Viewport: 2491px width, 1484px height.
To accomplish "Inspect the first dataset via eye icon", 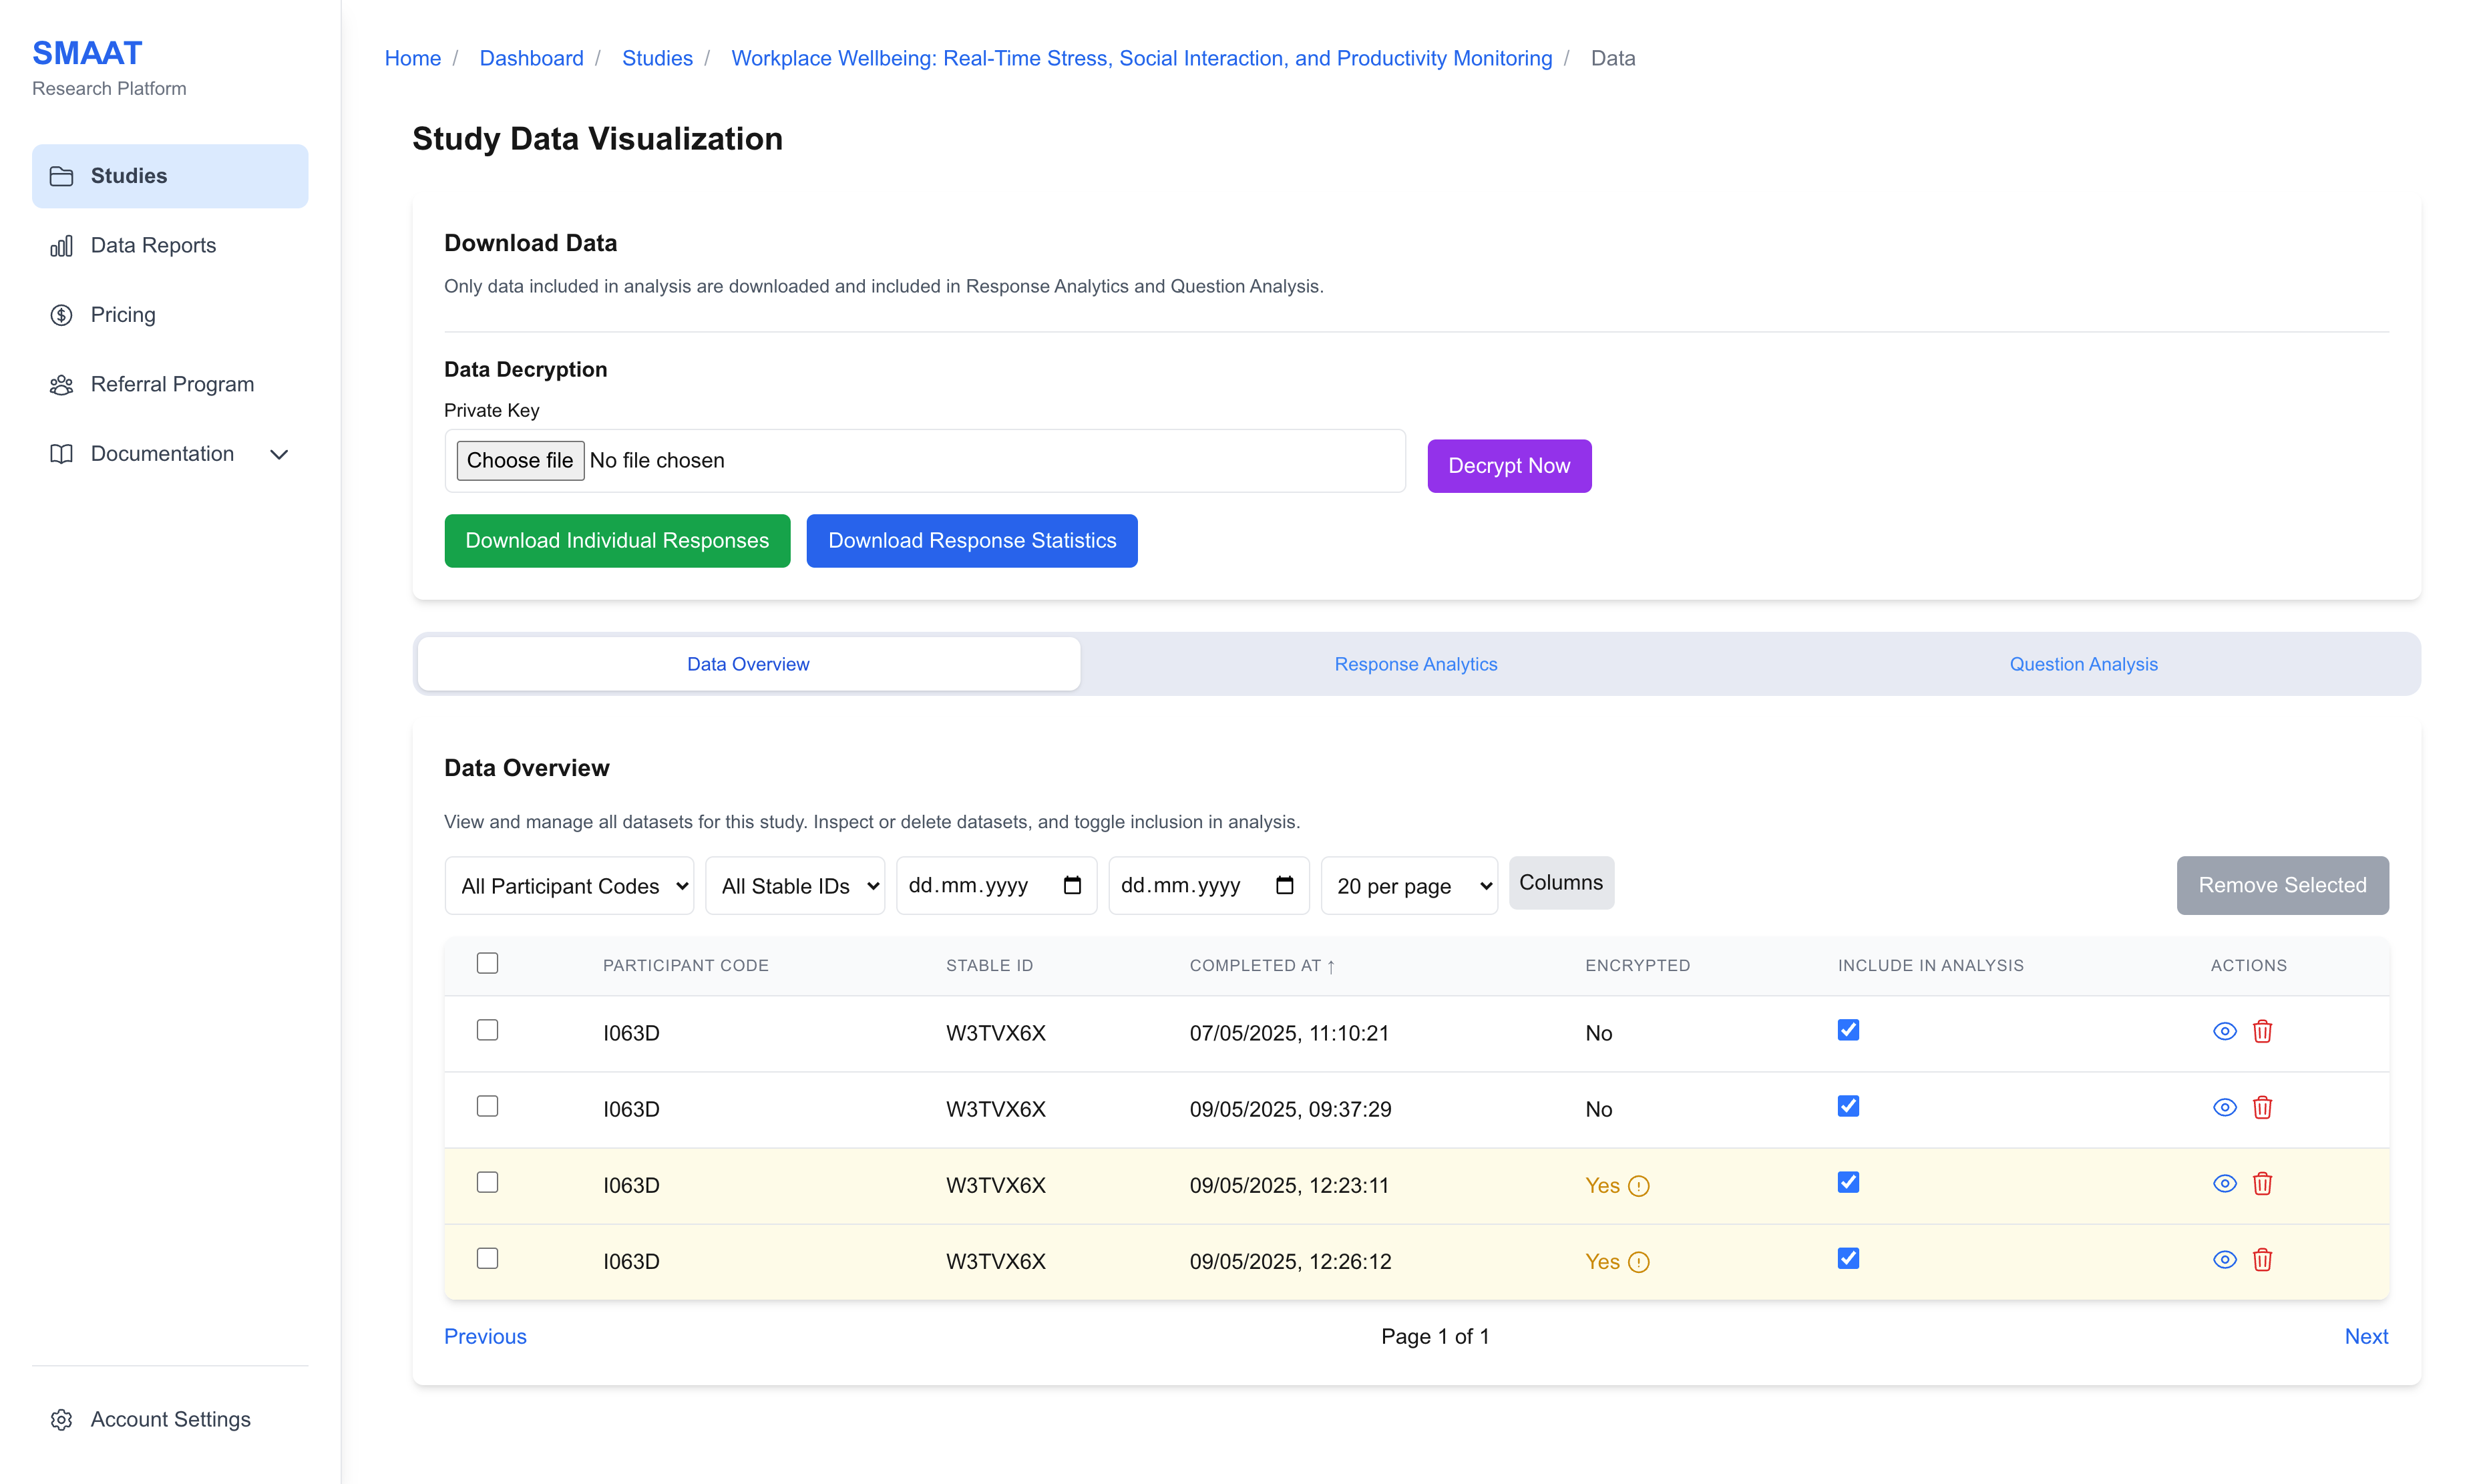I will pyautogui.click(x=2224, y=1031).
